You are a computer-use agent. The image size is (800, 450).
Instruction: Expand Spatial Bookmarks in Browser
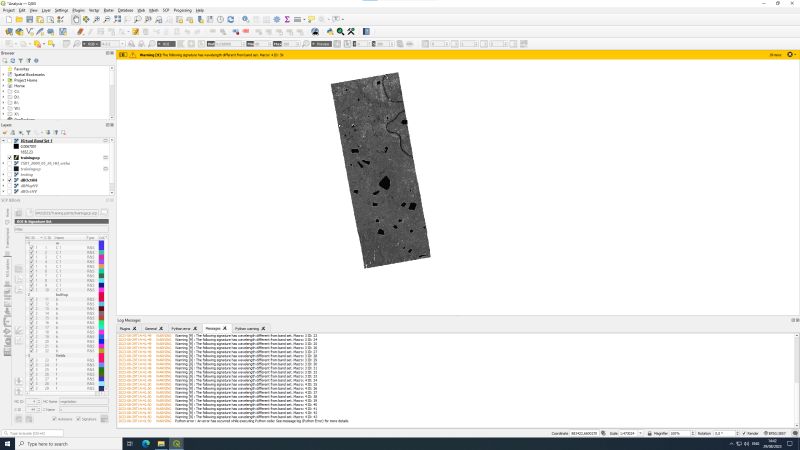pyautogui.click(x=4, y=74)
